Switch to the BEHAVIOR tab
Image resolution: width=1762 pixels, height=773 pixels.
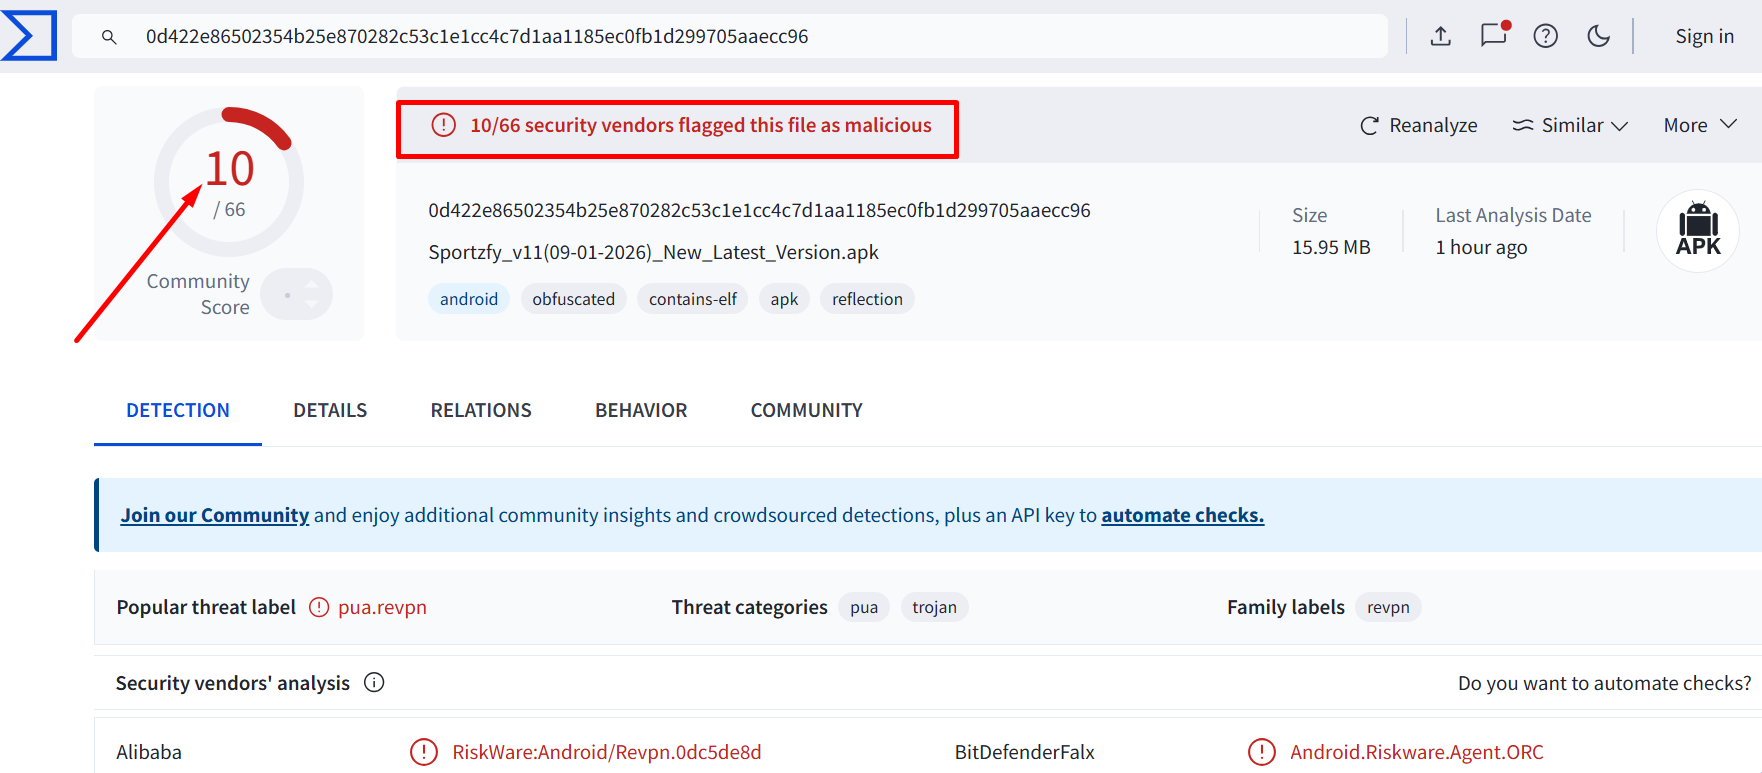641,410
